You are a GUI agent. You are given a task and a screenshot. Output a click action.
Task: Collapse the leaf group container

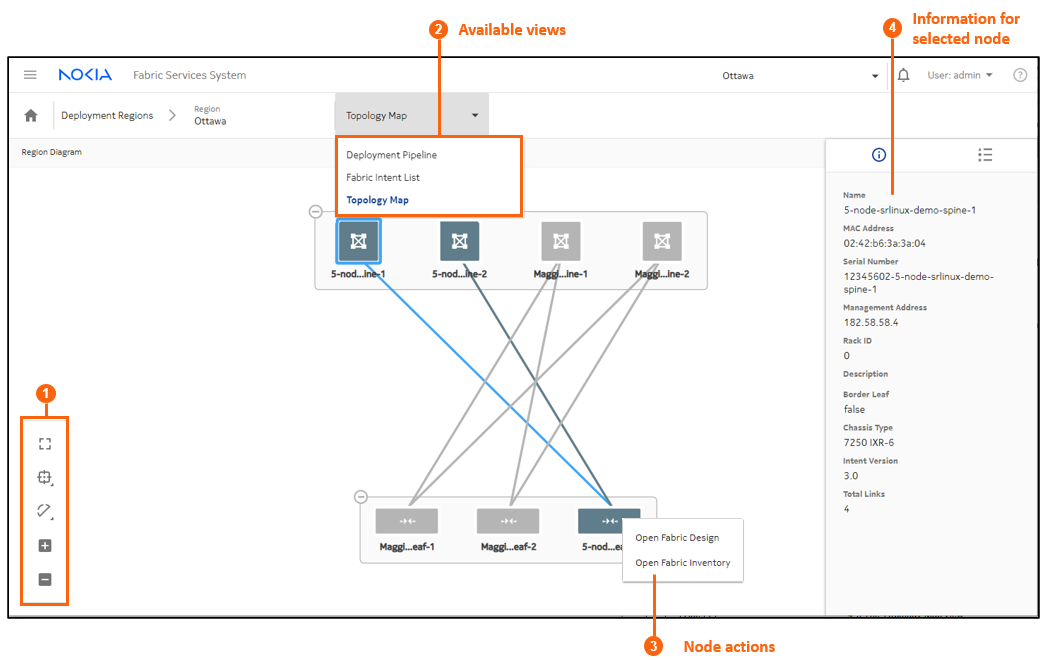tap(361, 497)
